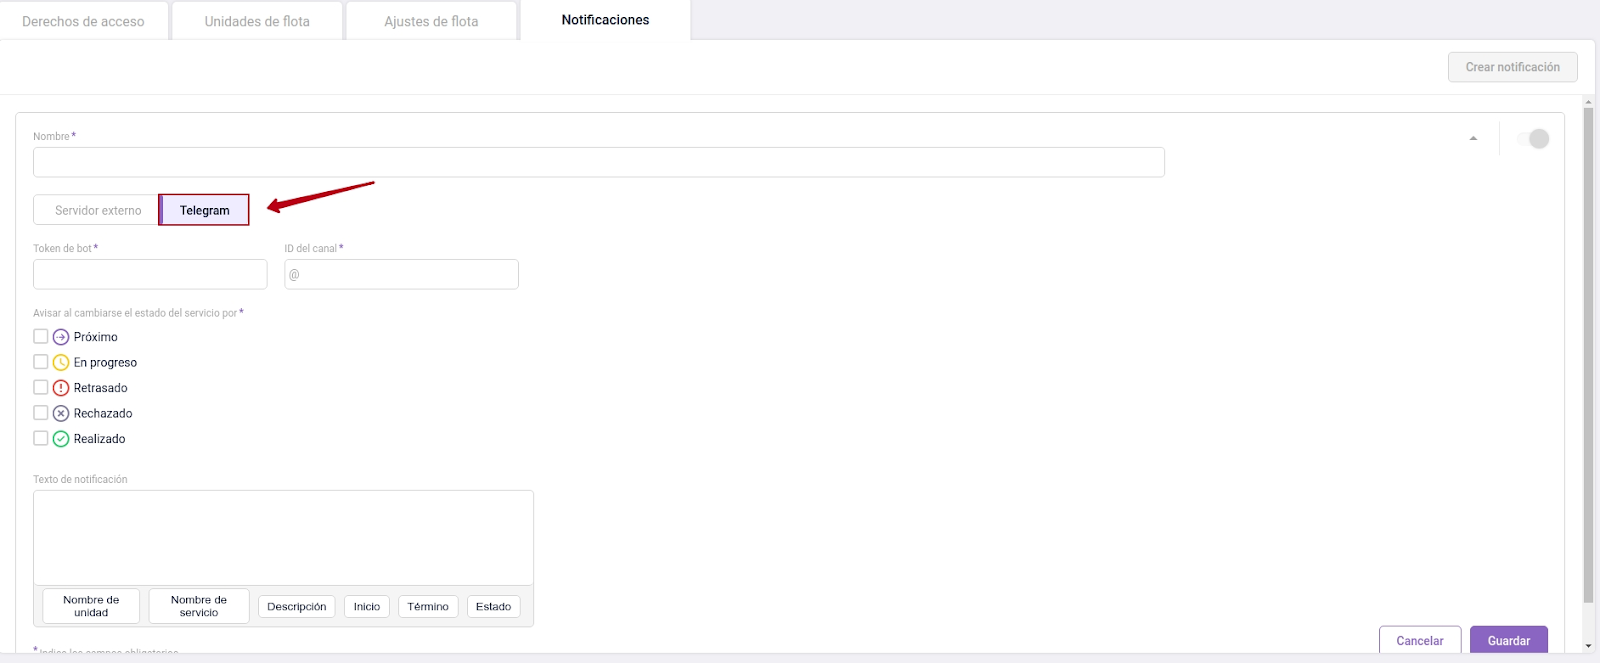Enable the Próximo status checkbox
This screenshot has height=663, width=1600.
click(41, 337)
